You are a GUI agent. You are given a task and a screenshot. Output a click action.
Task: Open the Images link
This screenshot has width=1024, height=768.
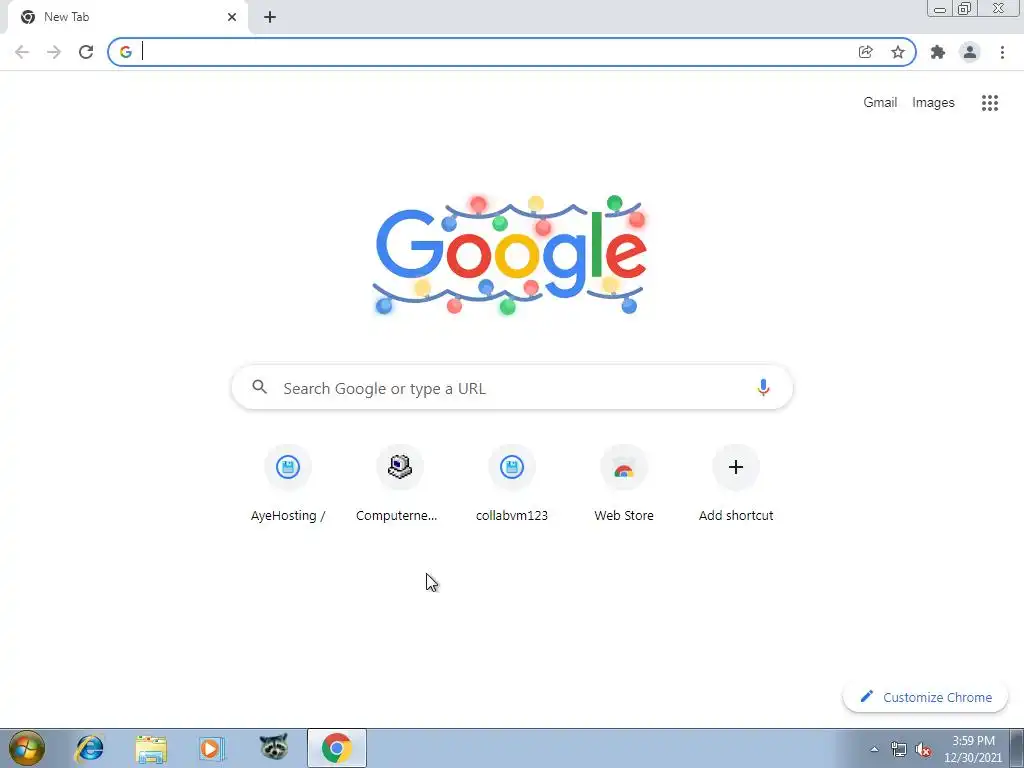click(933, 103)
